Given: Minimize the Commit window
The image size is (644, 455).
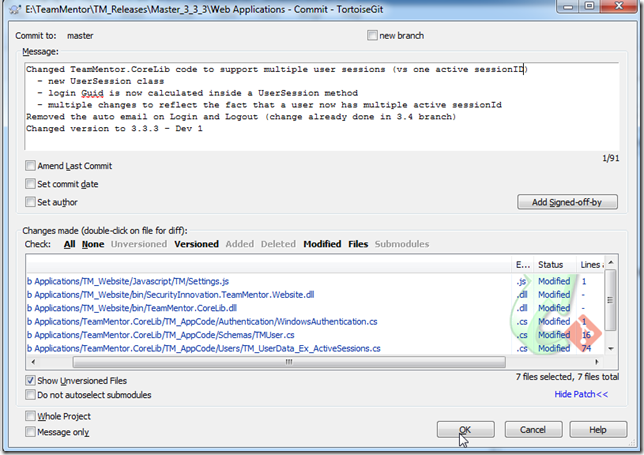Looking at the screenshot, I should 568,6.
